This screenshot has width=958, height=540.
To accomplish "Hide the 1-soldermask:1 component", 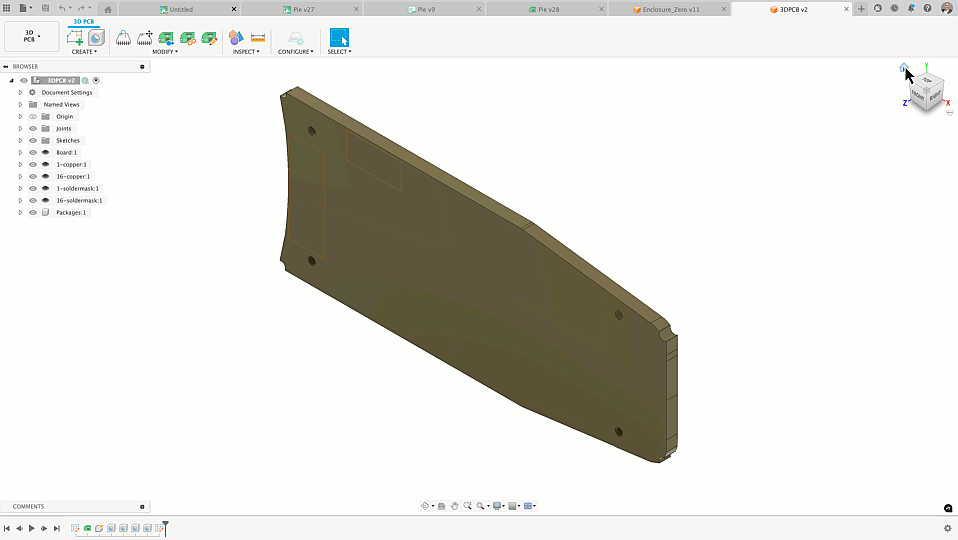I will (33, 188).
